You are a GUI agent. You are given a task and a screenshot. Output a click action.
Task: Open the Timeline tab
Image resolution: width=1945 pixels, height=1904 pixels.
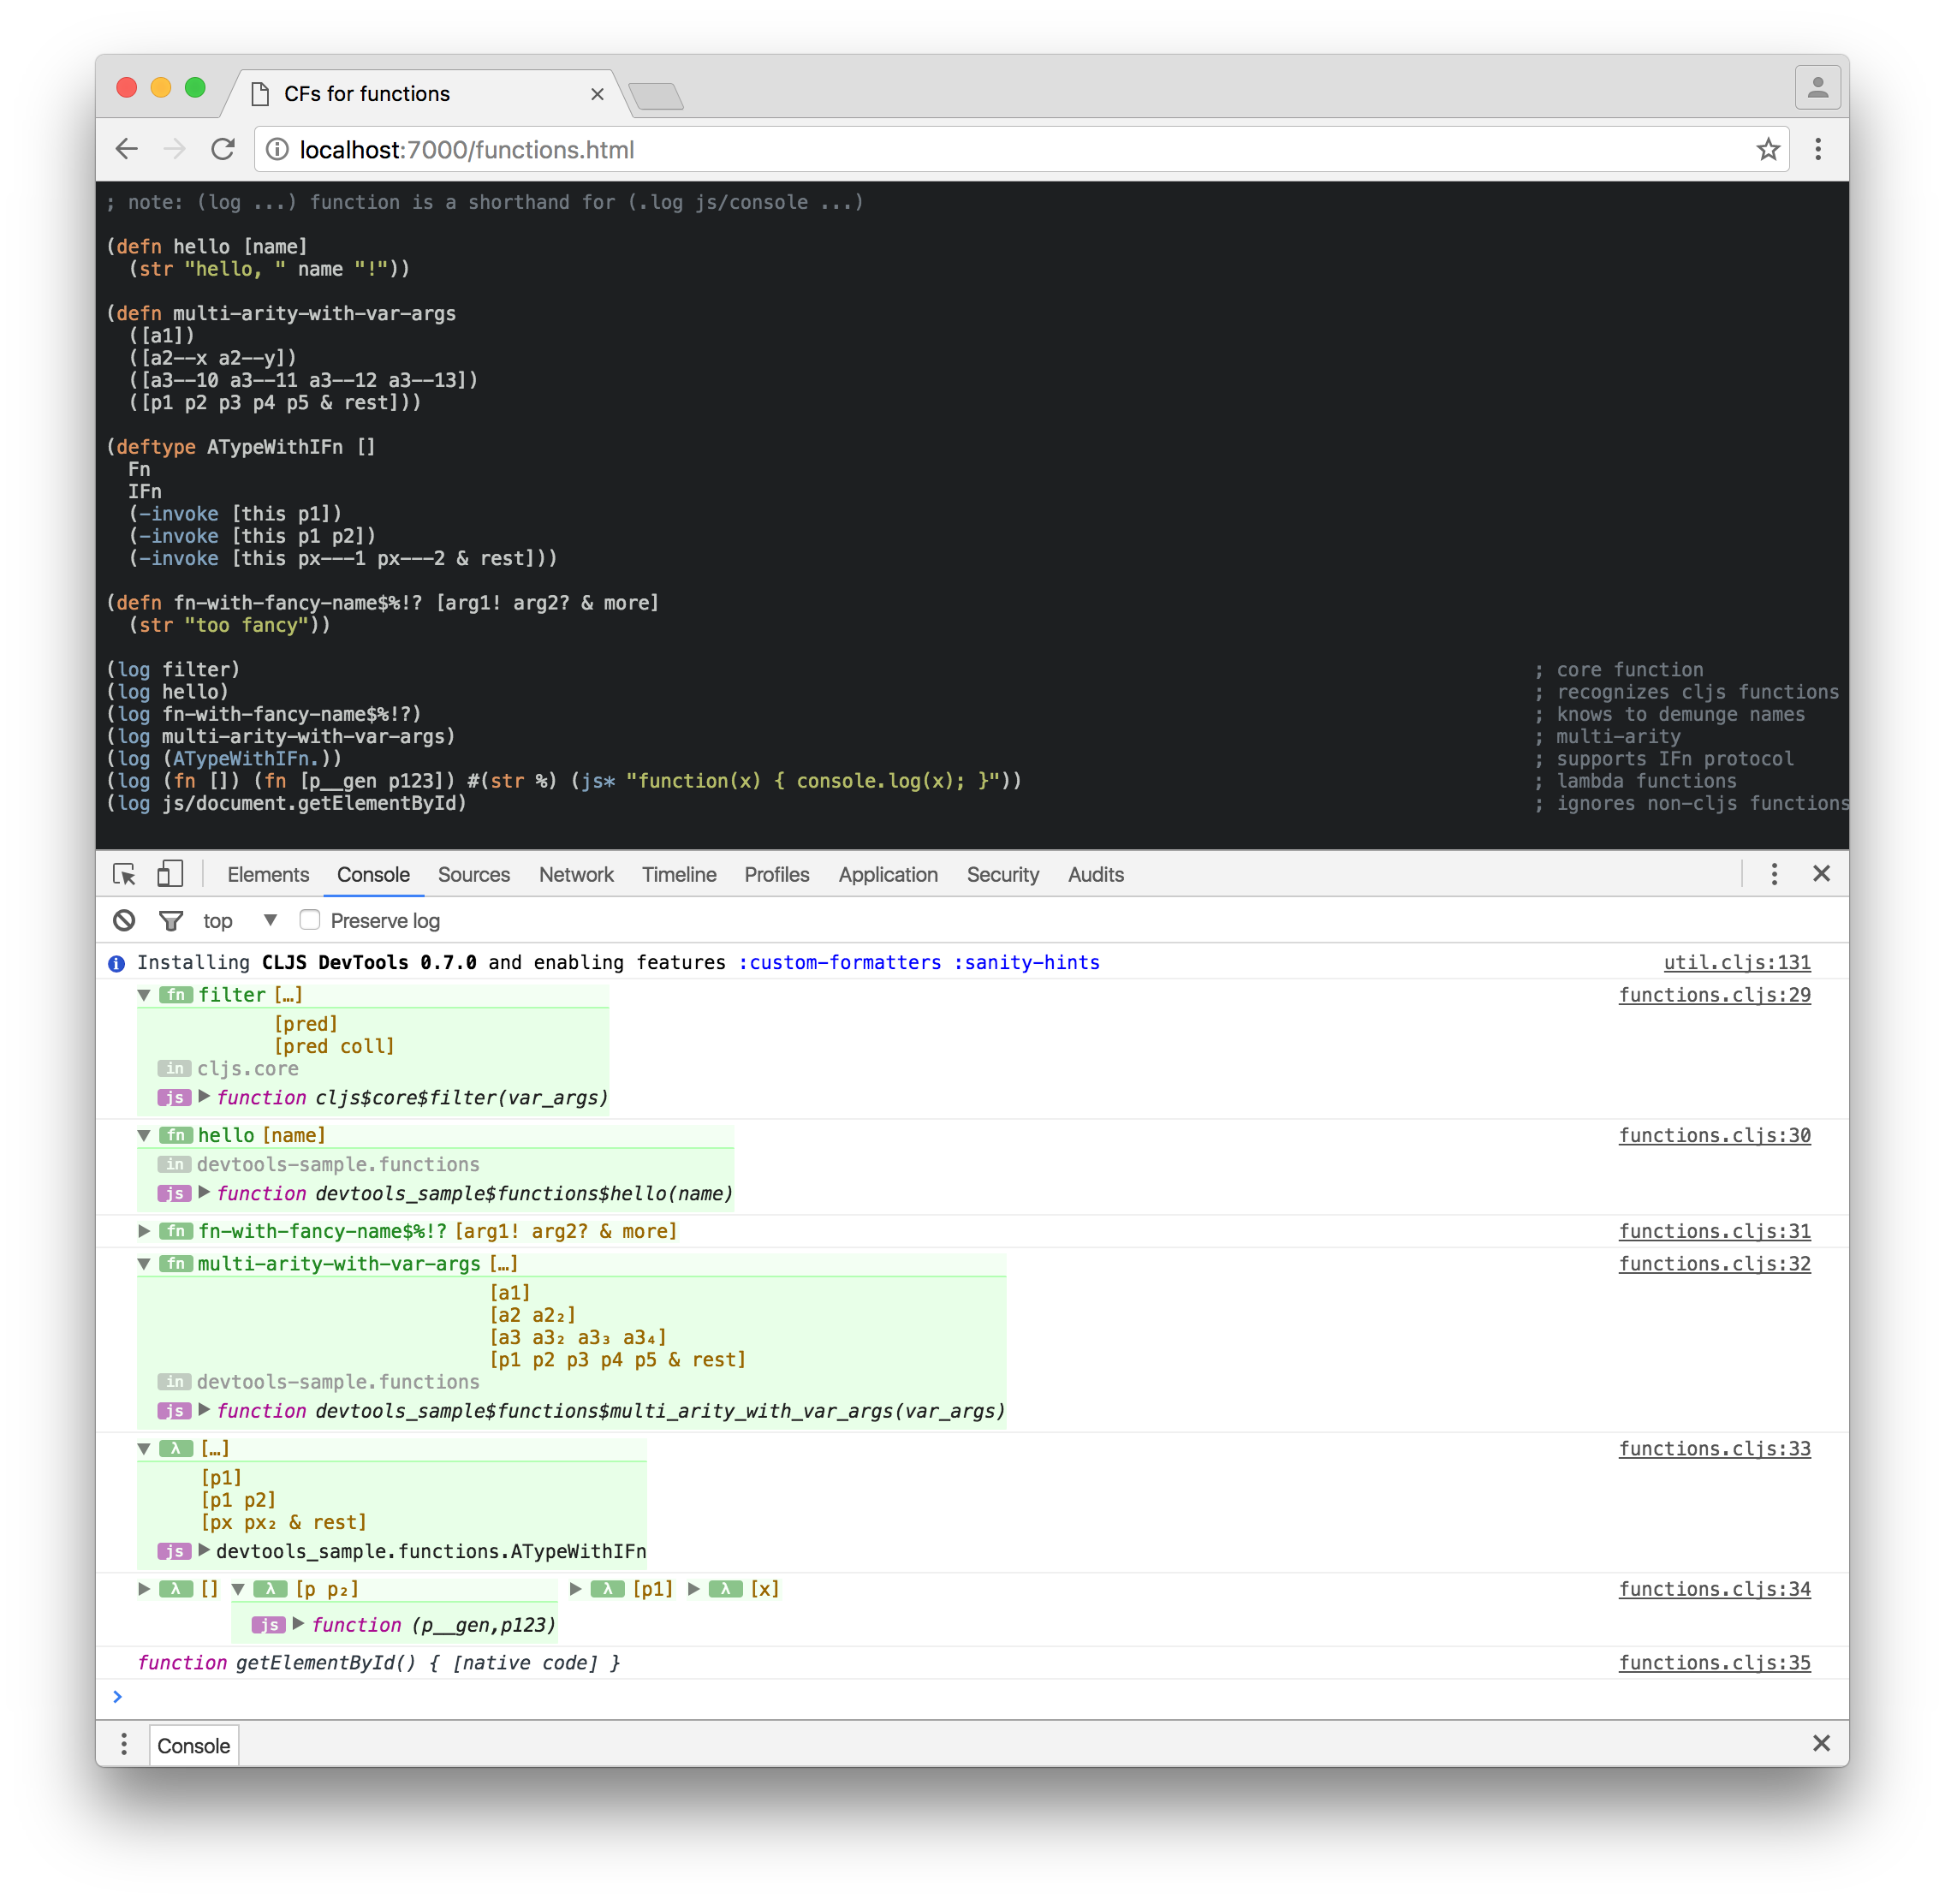pos(679,874)
